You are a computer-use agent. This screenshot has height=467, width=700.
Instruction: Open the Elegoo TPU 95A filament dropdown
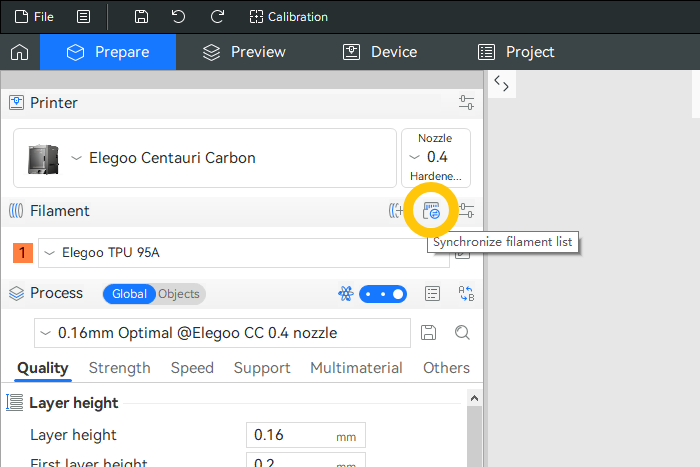pos(244,253)
